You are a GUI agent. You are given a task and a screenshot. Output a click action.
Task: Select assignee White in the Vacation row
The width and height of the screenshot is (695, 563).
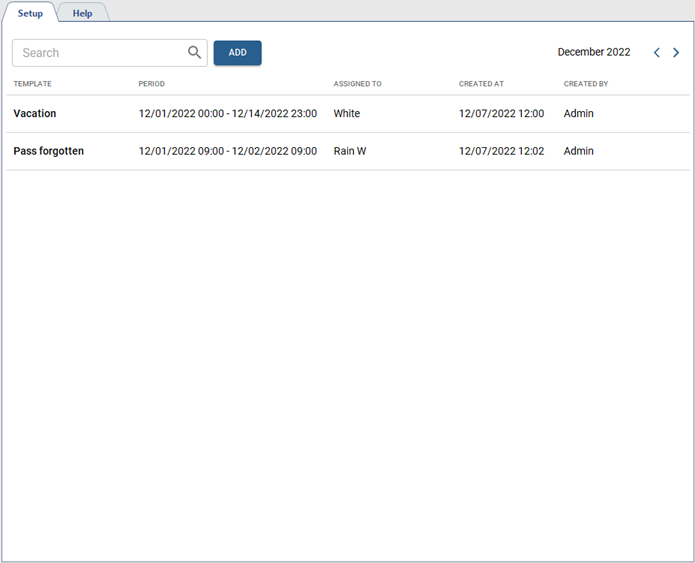click(347, 114)
